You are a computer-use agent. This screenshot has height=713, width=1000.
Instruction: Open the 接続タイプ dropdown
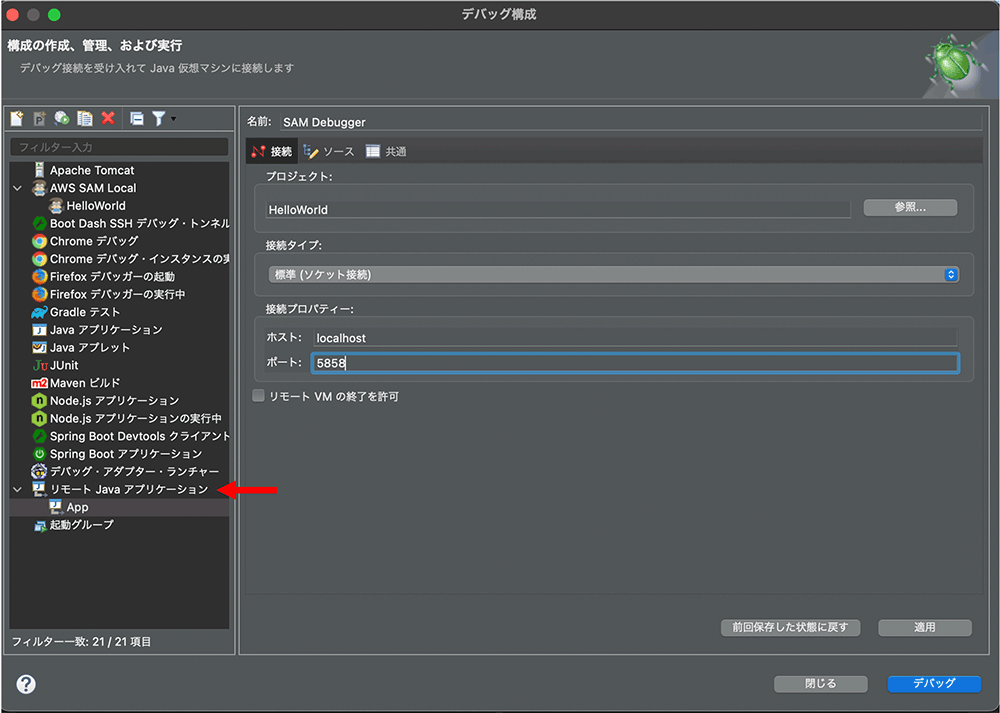point(613,274)
